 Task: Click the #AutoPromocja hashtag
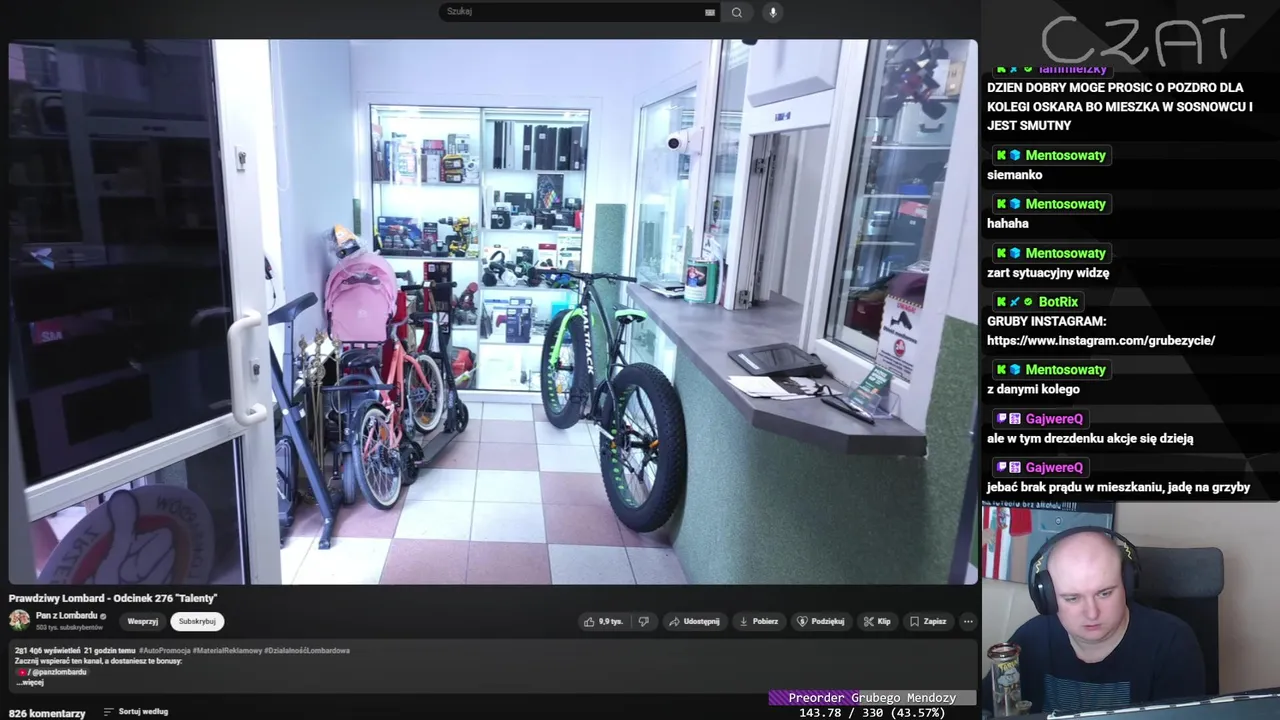167,650
